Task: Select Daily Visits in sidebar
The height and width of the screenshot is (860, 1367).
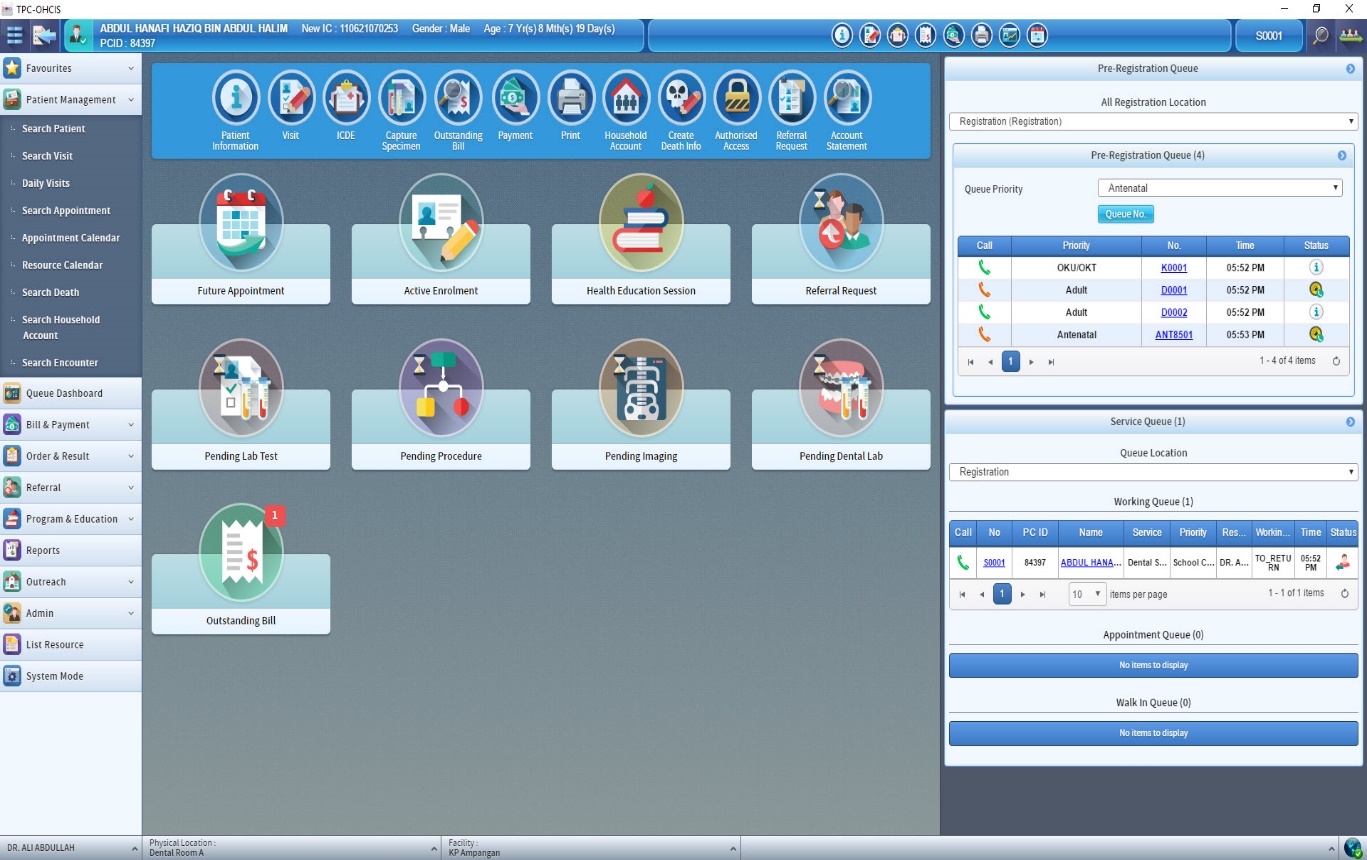Action: [x=46, y=183]
